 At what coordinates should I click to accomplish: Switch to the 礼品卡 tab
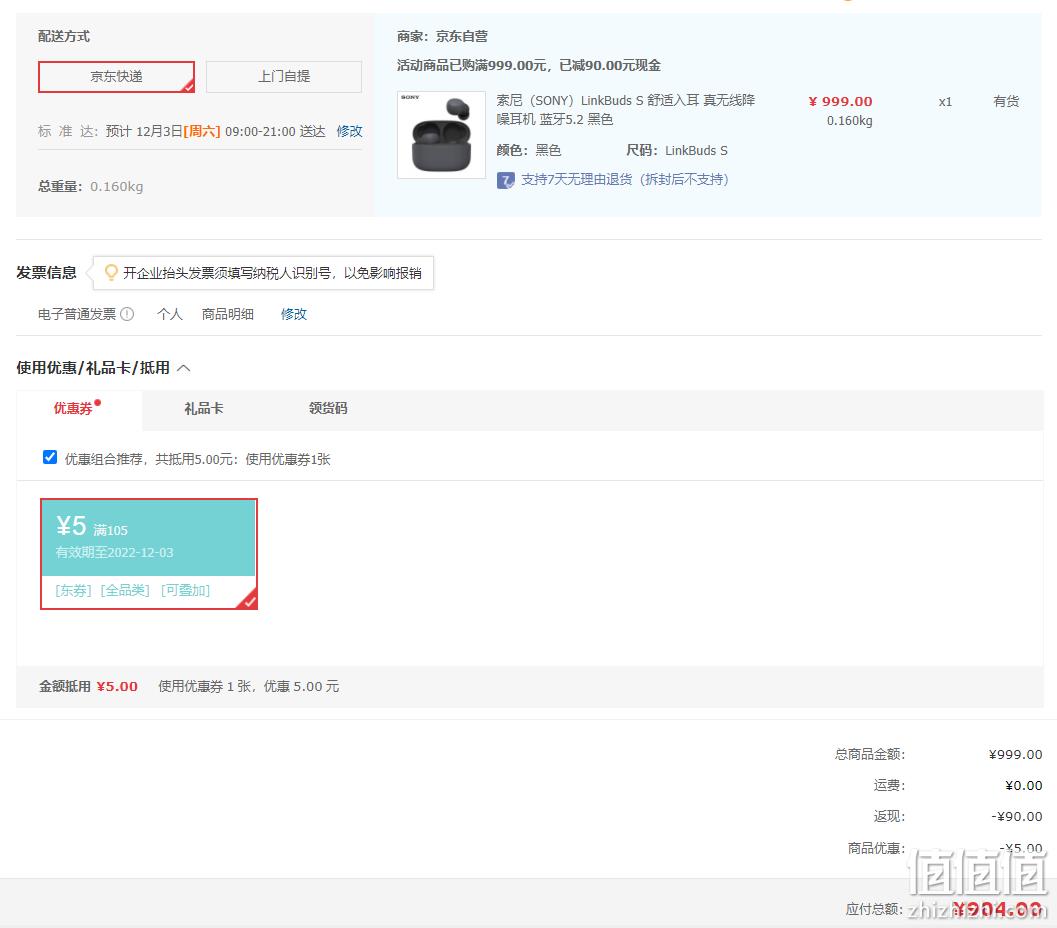tap(204, 408)
